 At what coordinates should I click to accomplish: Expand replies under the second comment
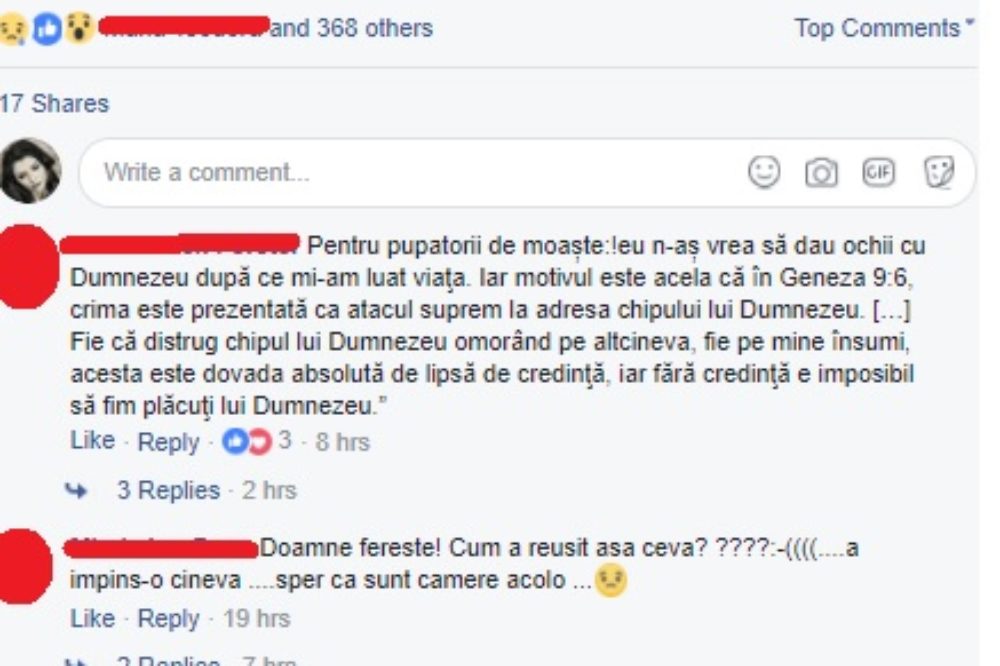[x=168, y=660]
